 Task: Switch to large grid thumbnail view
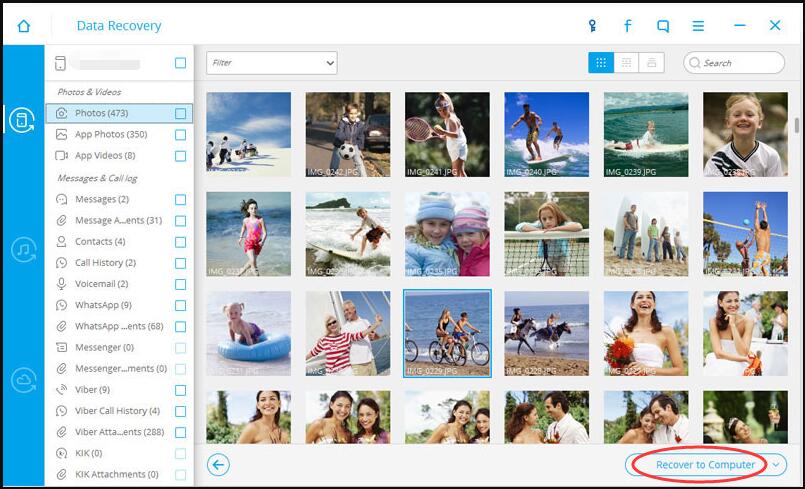coord(601,63)
